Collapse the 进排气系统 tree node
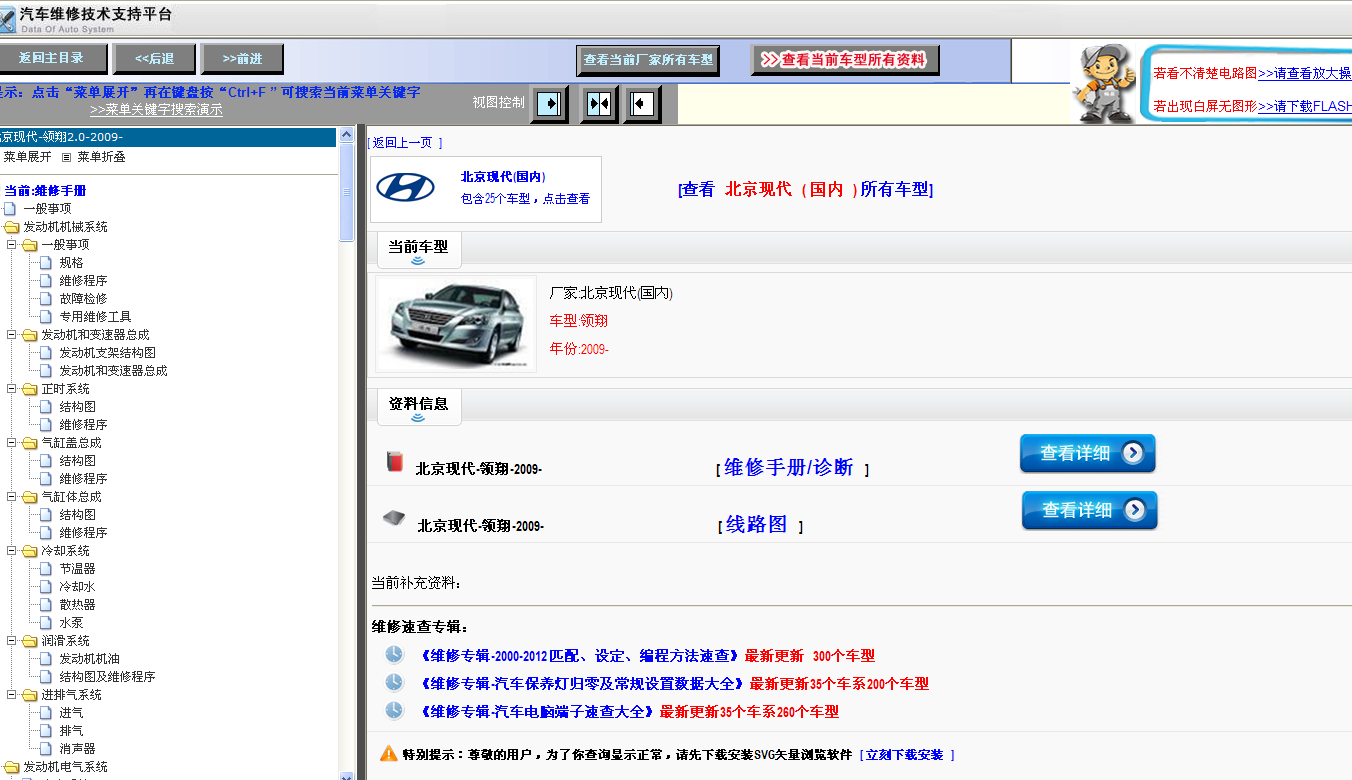The width and height of the screenshot is (1352, 780). coord(12,695)
